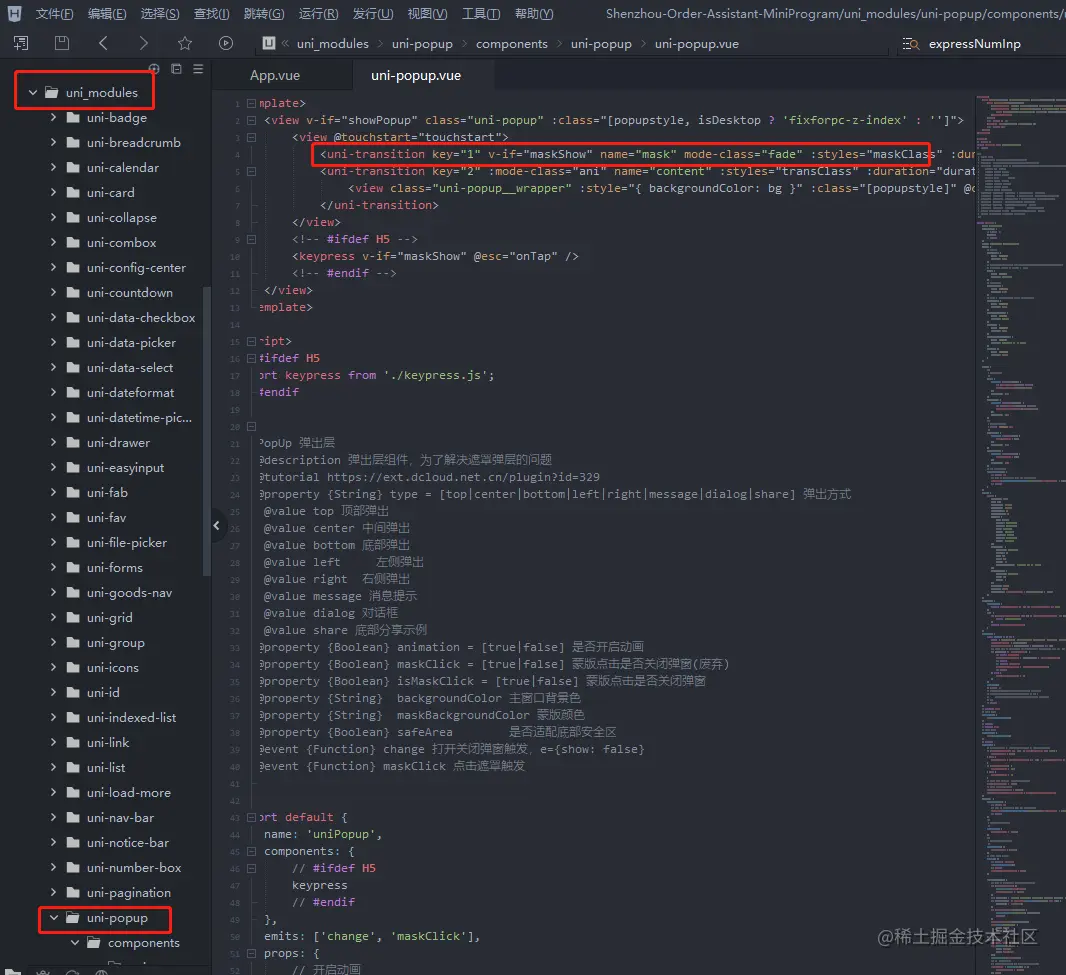This screenshot has height=975, width=1066.
Task: Select the uni-file-picker folder
Action: (126, 543)
